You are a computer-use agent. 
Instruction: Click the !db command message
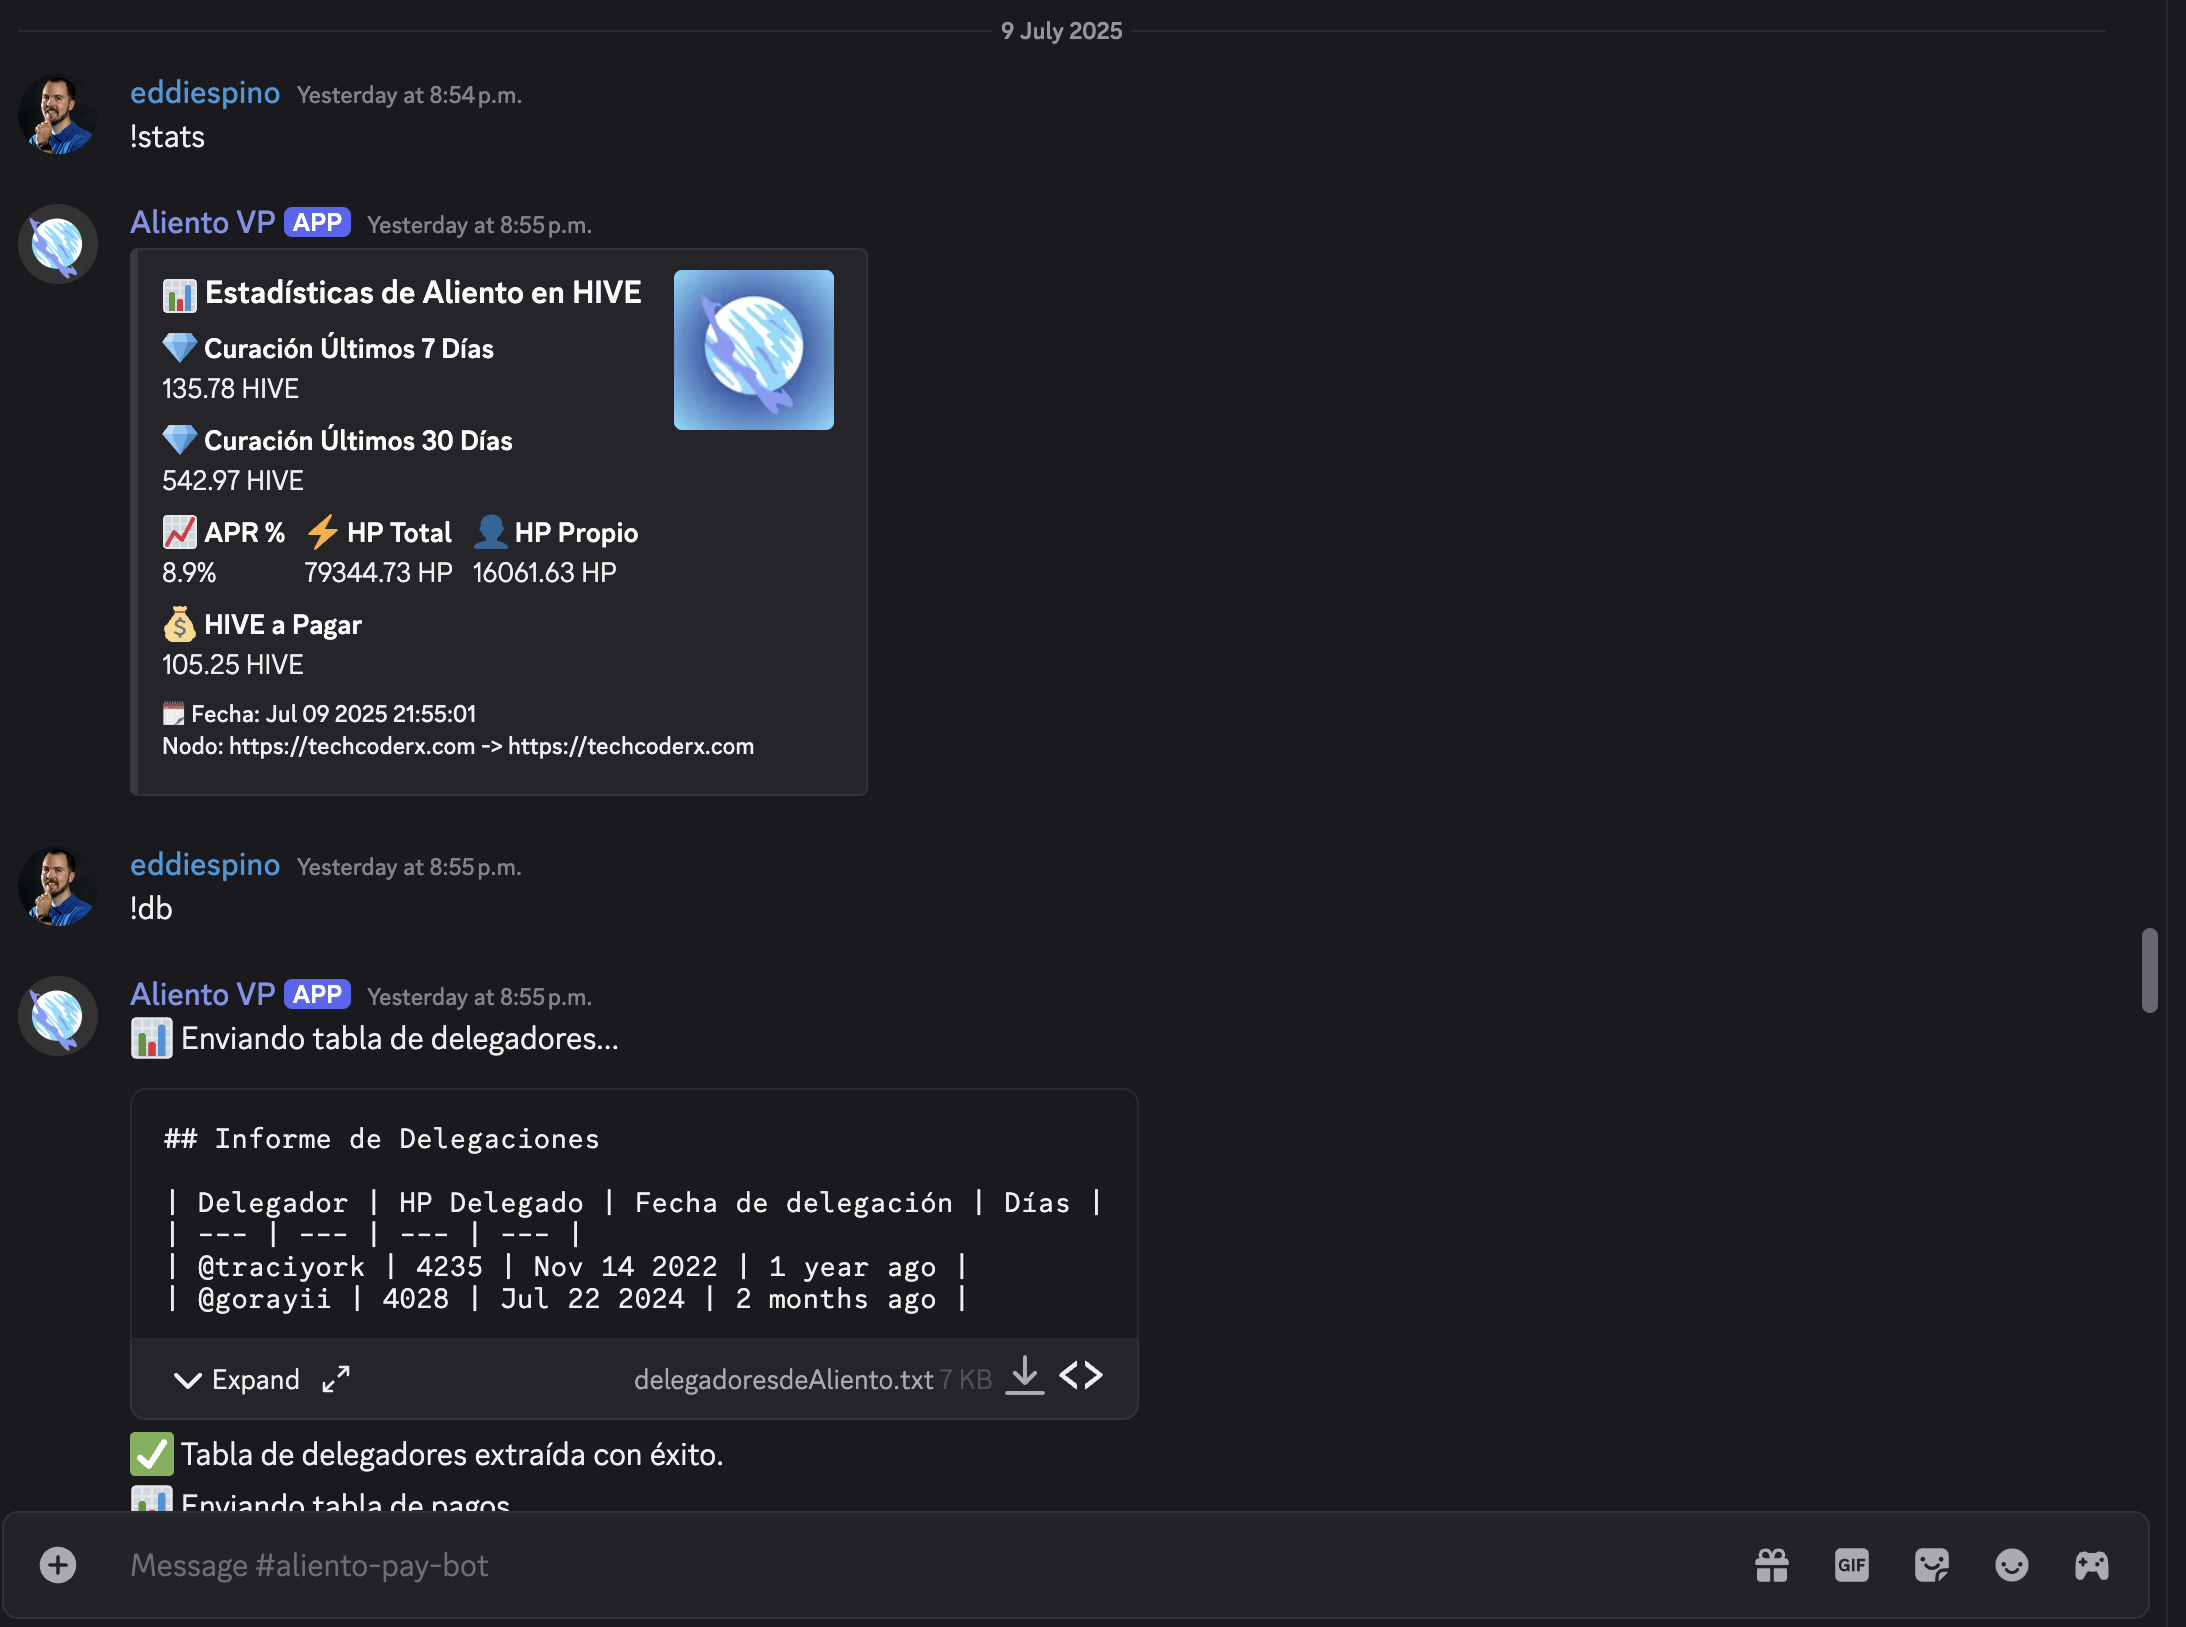pyautogui.click(x=151, y=909)
